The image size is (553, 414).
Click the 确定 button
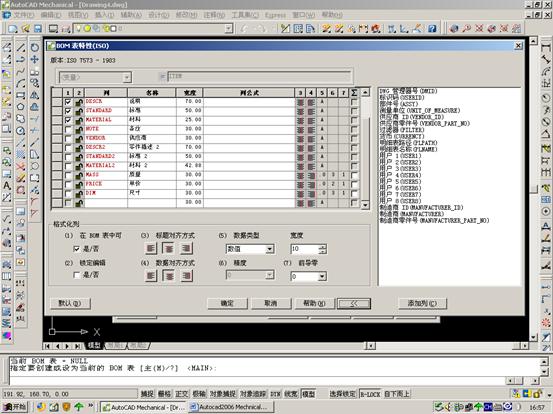pos(227,303)
